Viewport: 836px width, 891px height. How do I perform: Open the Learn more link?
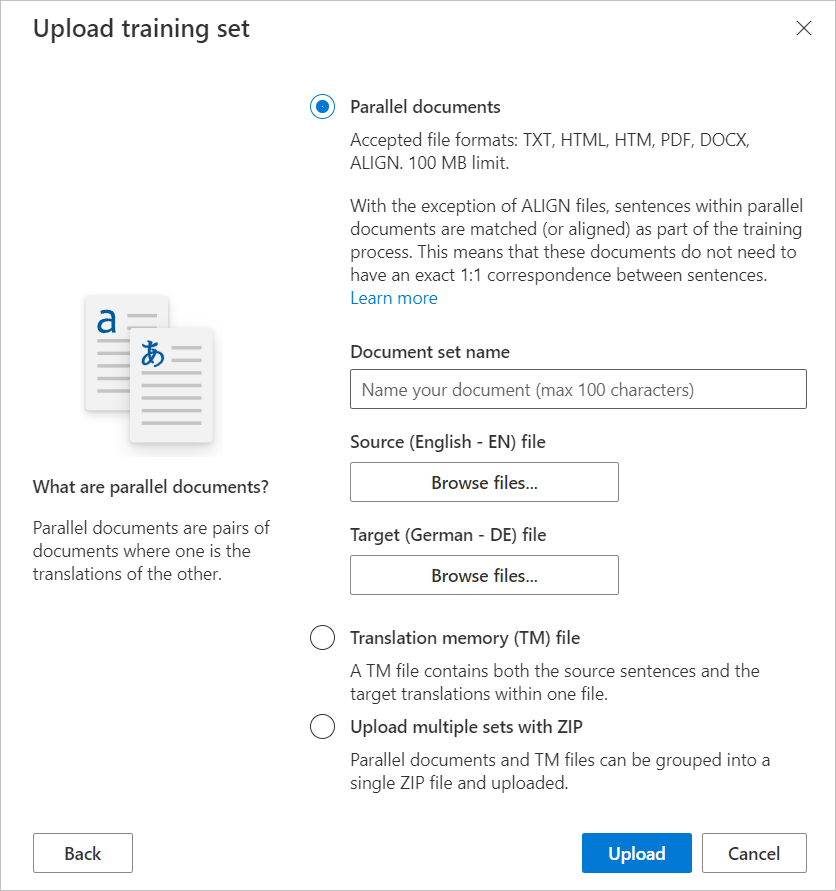tap(393, 297)
